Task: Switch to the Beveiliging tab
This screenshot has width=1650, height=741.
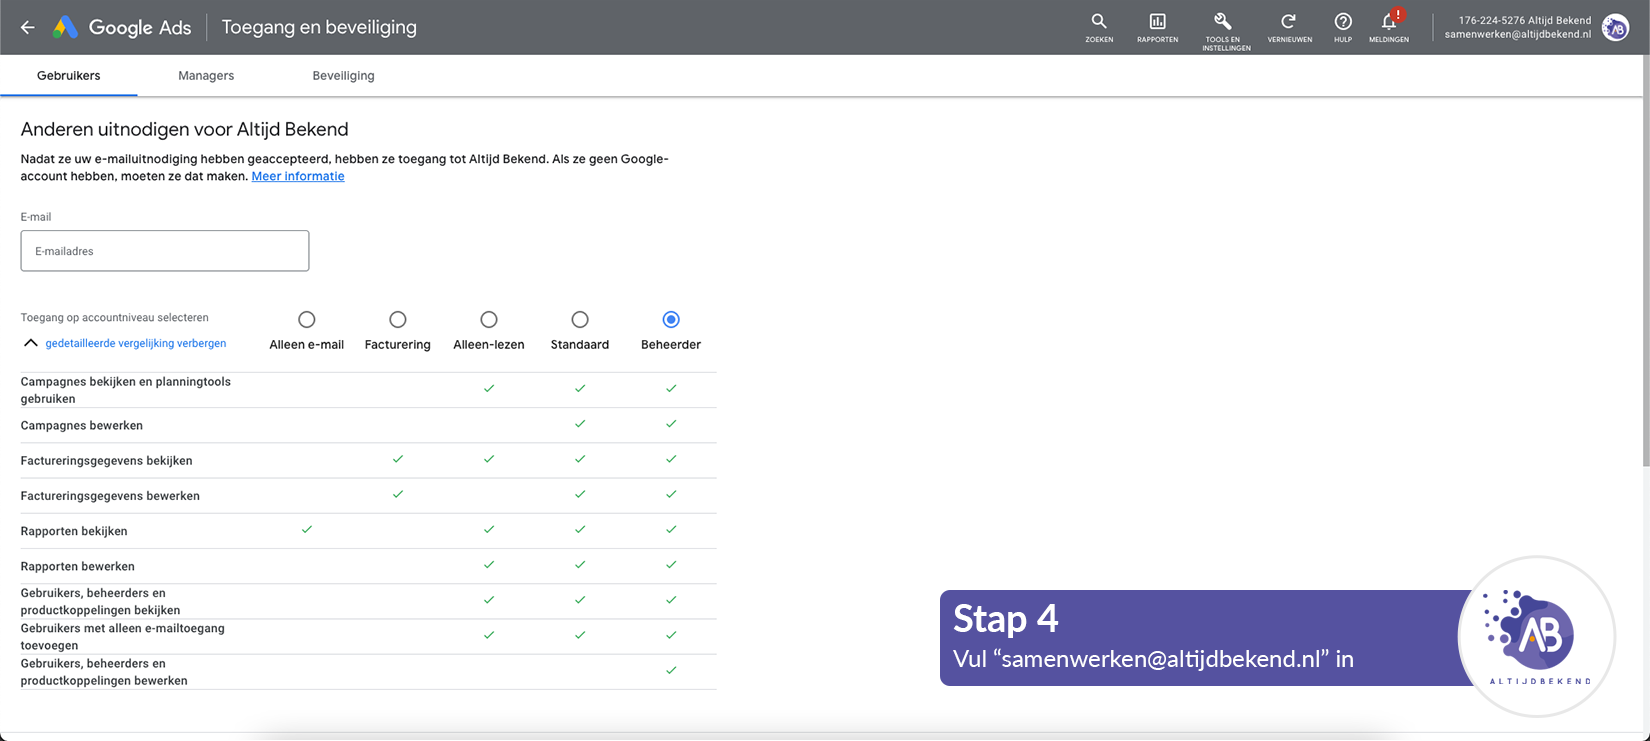Action: (343, 76)
